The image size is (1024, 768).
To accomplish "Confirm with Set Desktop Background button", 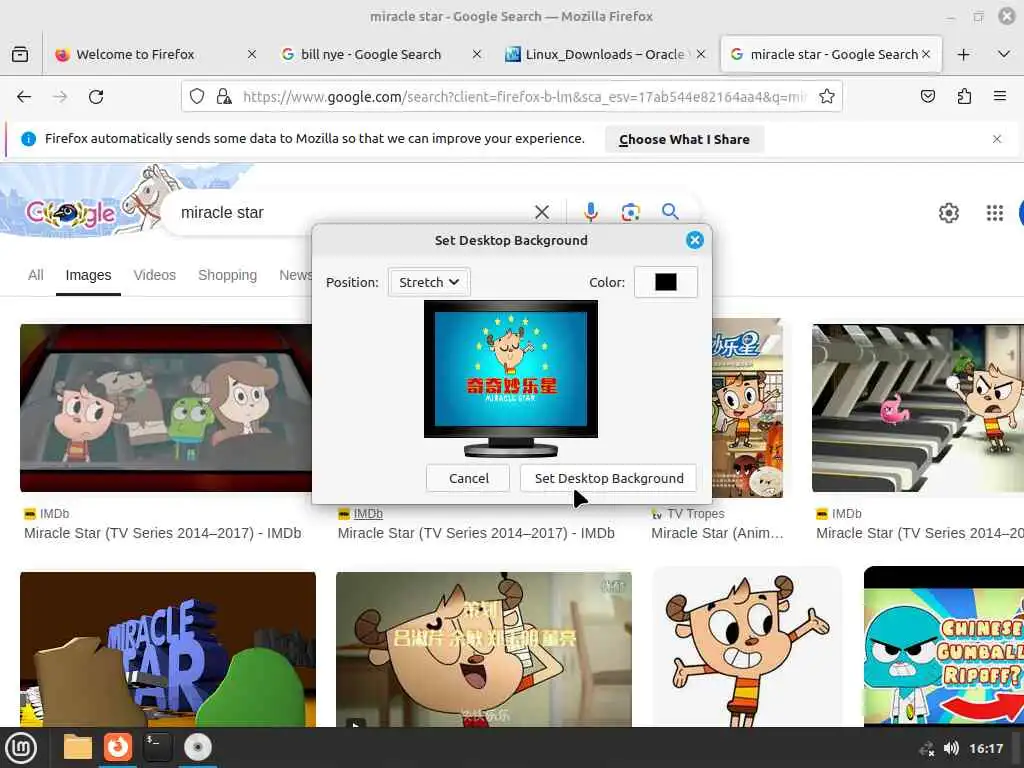I will [609, 478].
